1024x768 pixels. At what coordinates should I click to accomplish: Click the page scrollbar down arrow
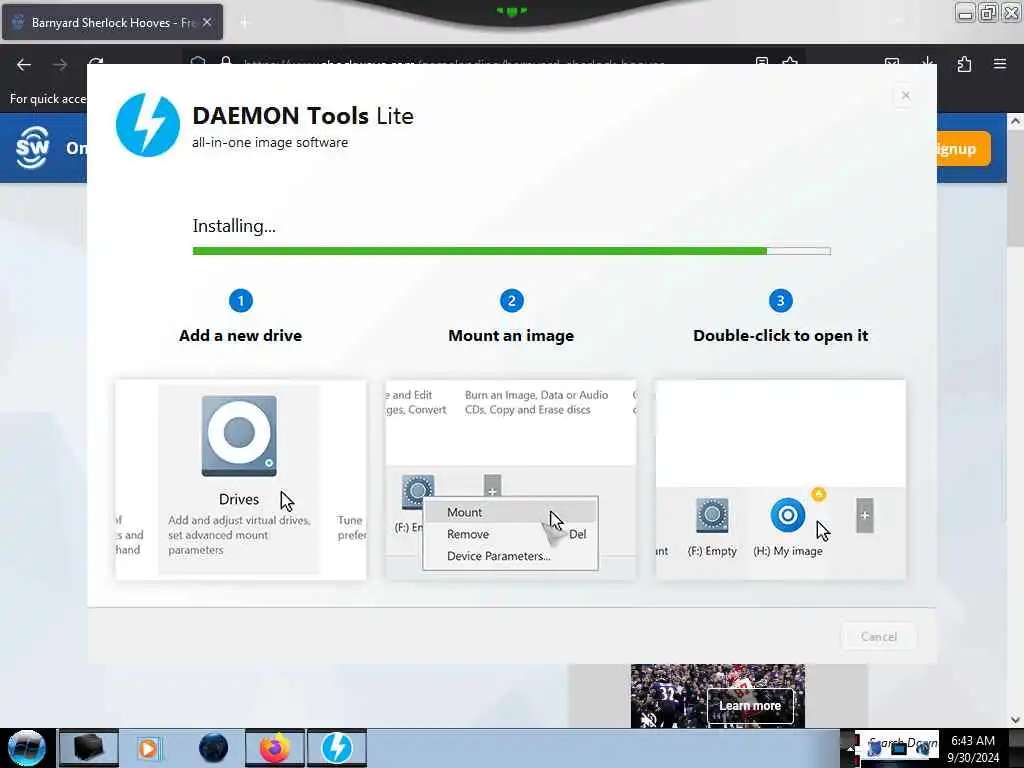coord(1016,720)
